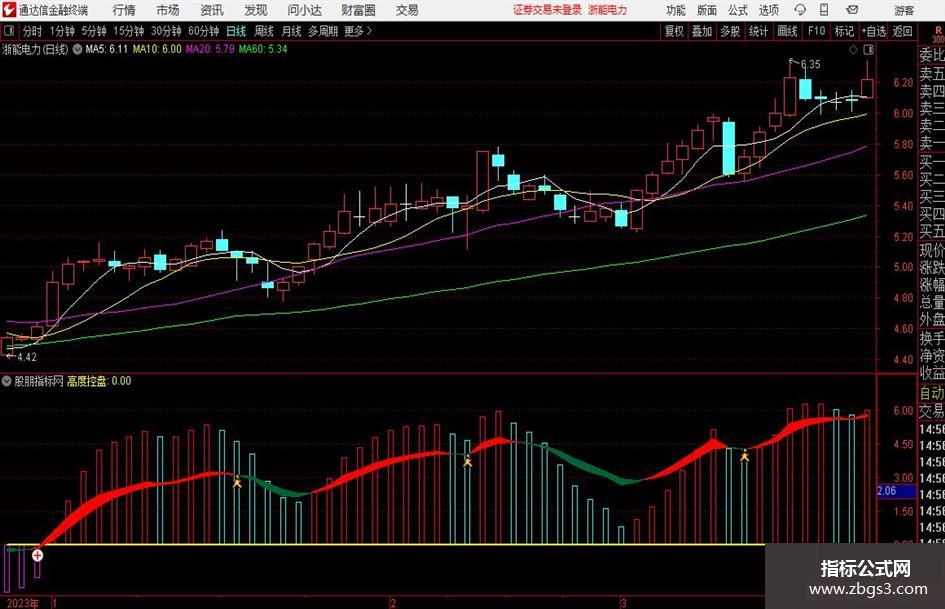Screen dimensions: 945x609
Task: Open the 功能 menu
Action: click(676, 10)
